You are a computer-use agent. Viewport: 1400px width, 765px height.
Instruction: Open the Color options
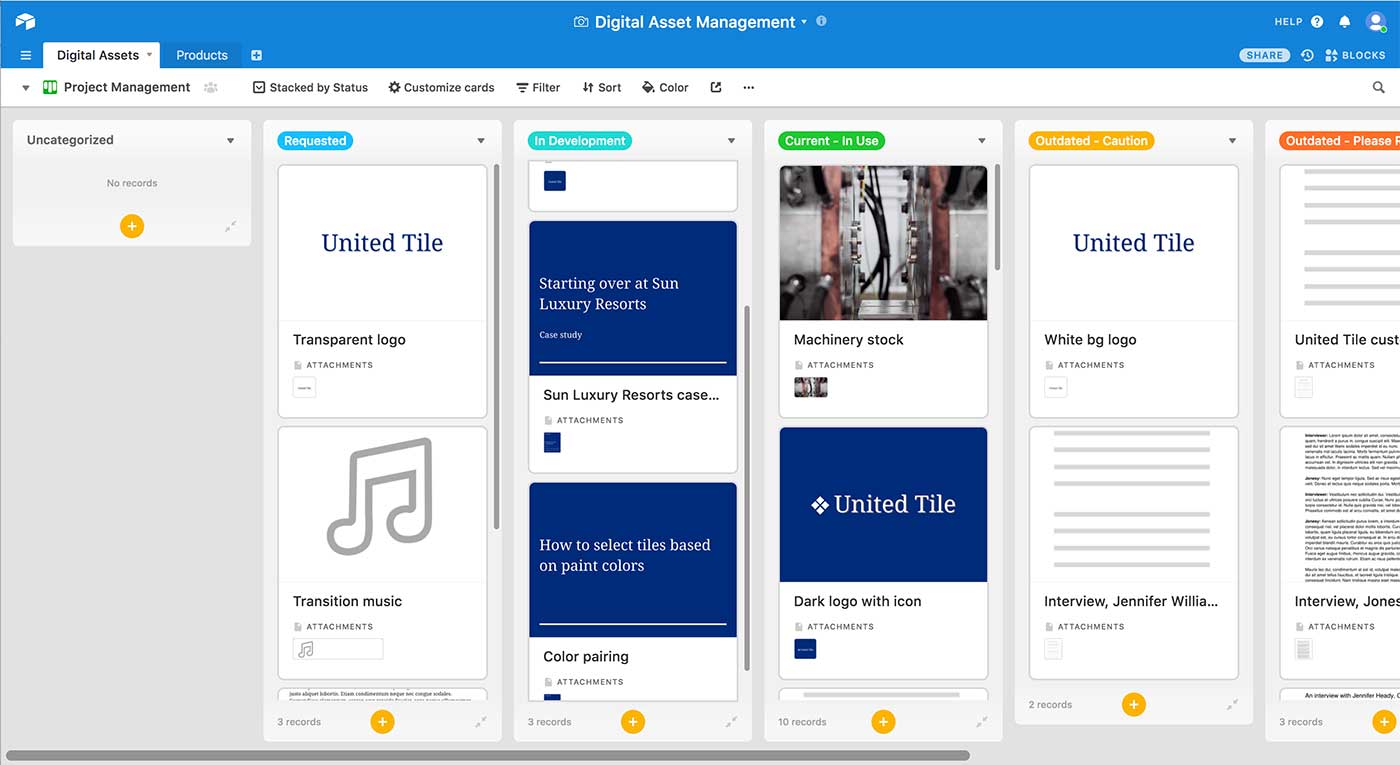[x=665, y=87]
